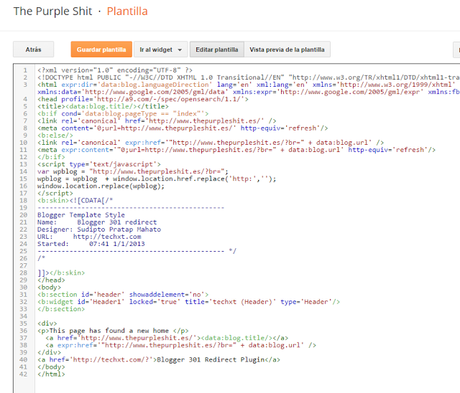Click the b:skin CDATA line
460x393 pixels.
click(x=75, y=200)
